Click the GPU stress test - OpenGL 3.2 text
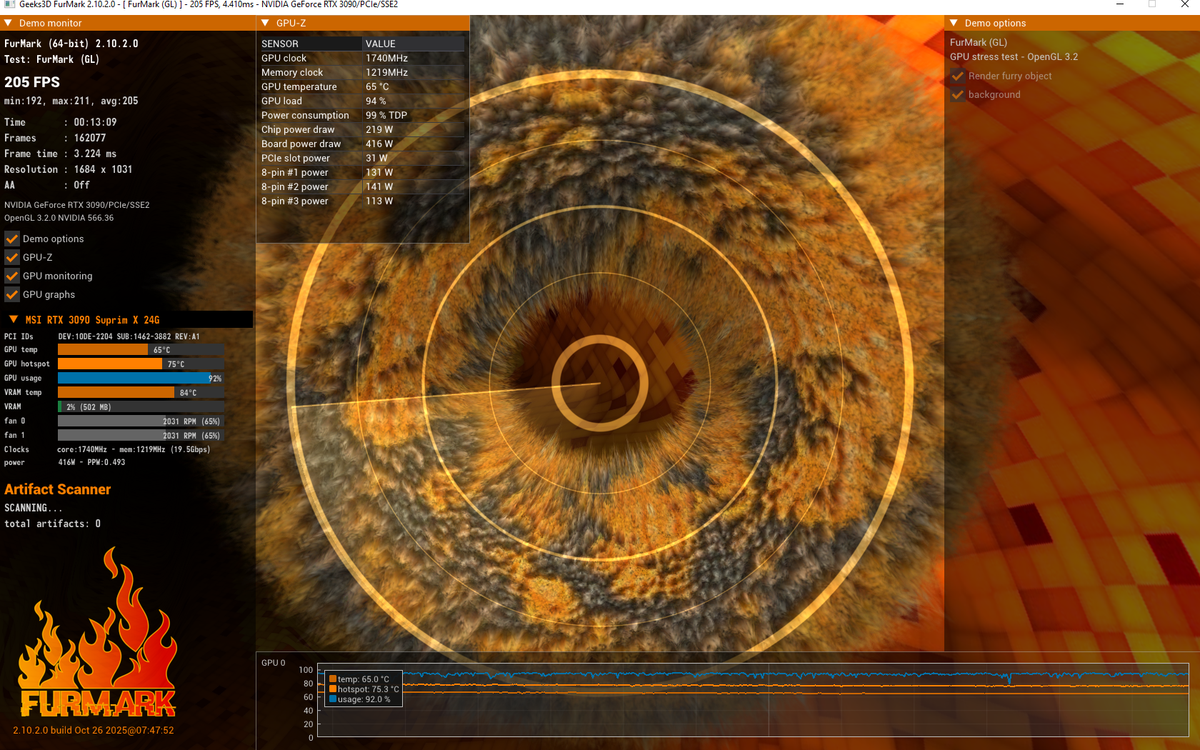The image size is (1200, 750). tap(1014, 57)
